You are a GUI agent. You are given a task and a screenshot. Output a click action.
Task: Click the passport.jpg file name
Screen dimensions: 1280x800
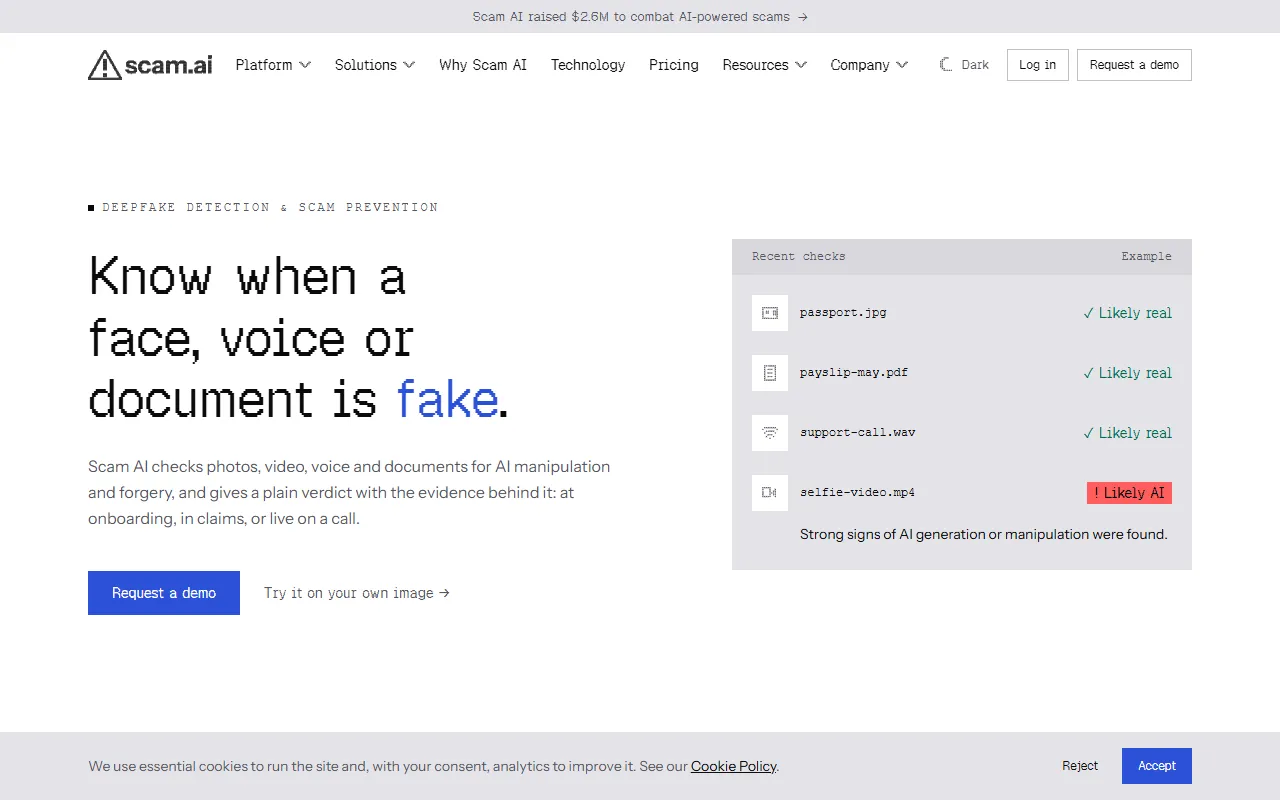(843, 313)
